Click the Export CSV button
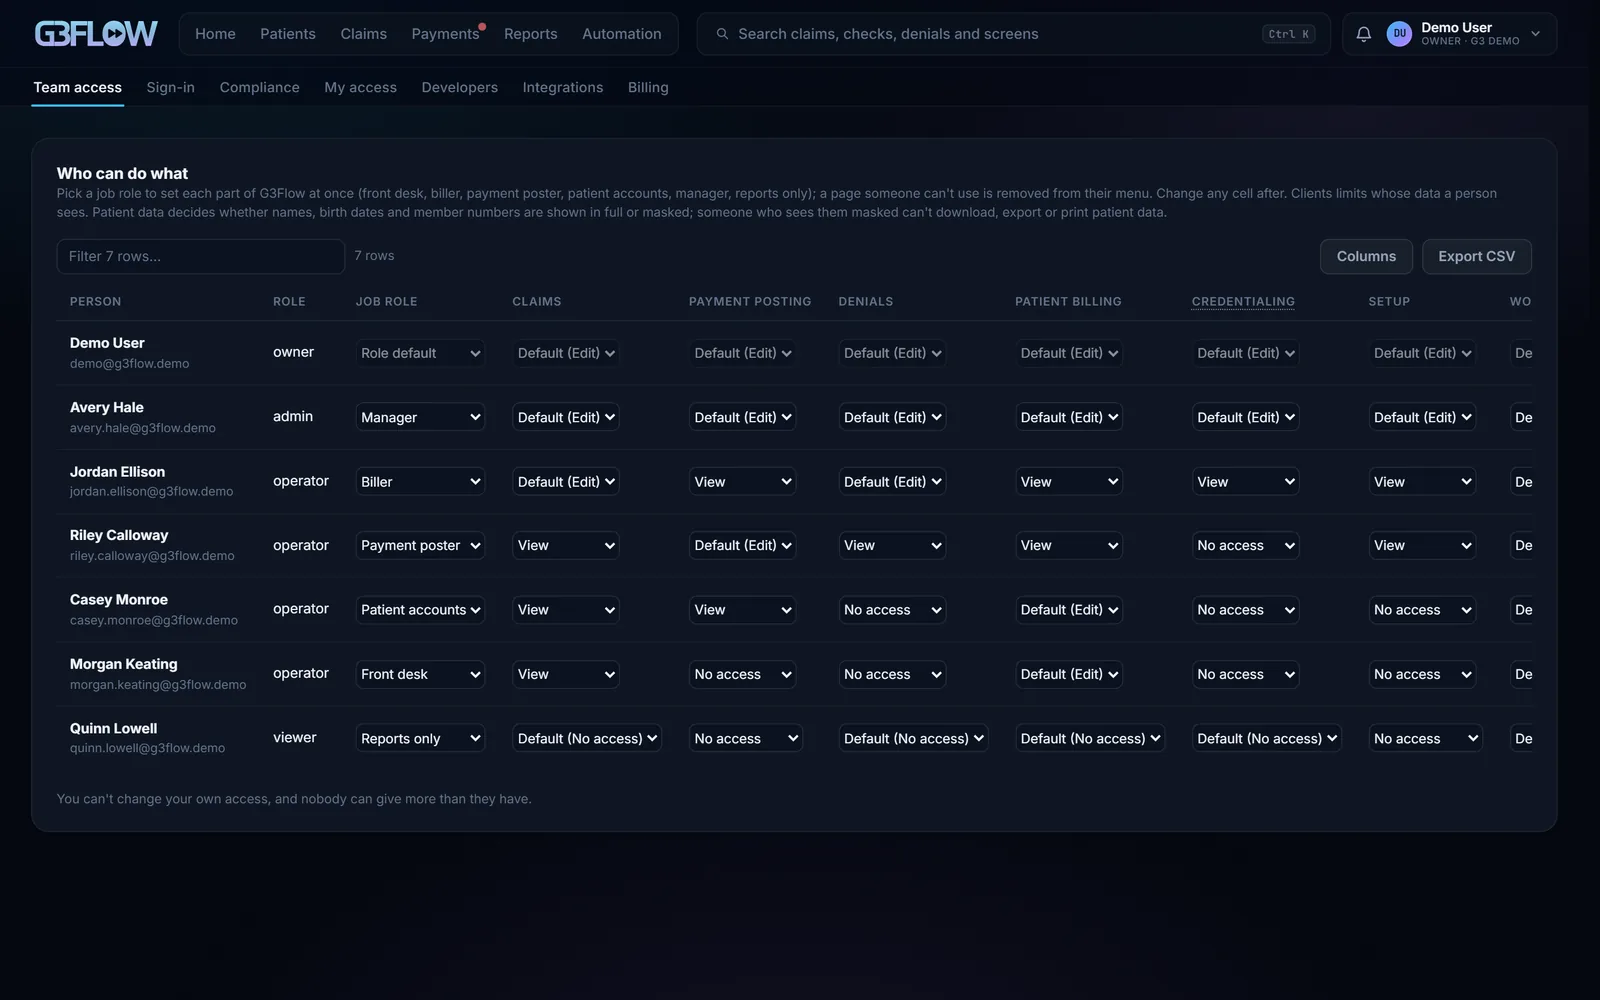 (1477, 257)
